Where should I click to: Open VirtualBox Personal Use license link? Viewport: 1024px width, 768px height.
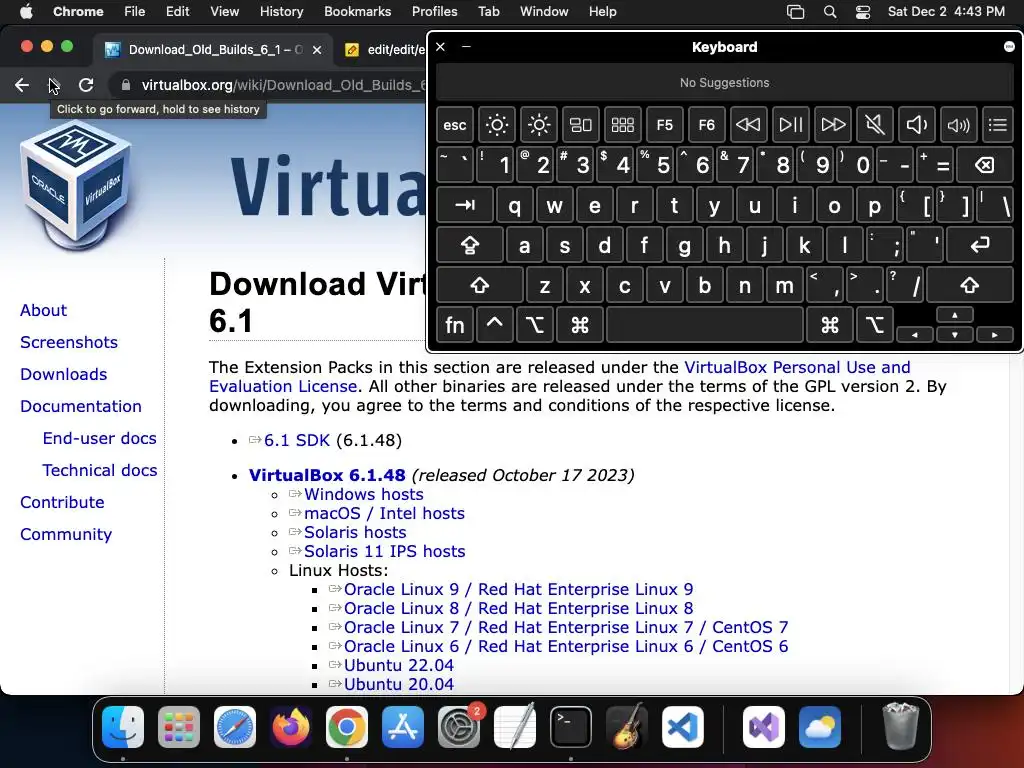point(797,367)
